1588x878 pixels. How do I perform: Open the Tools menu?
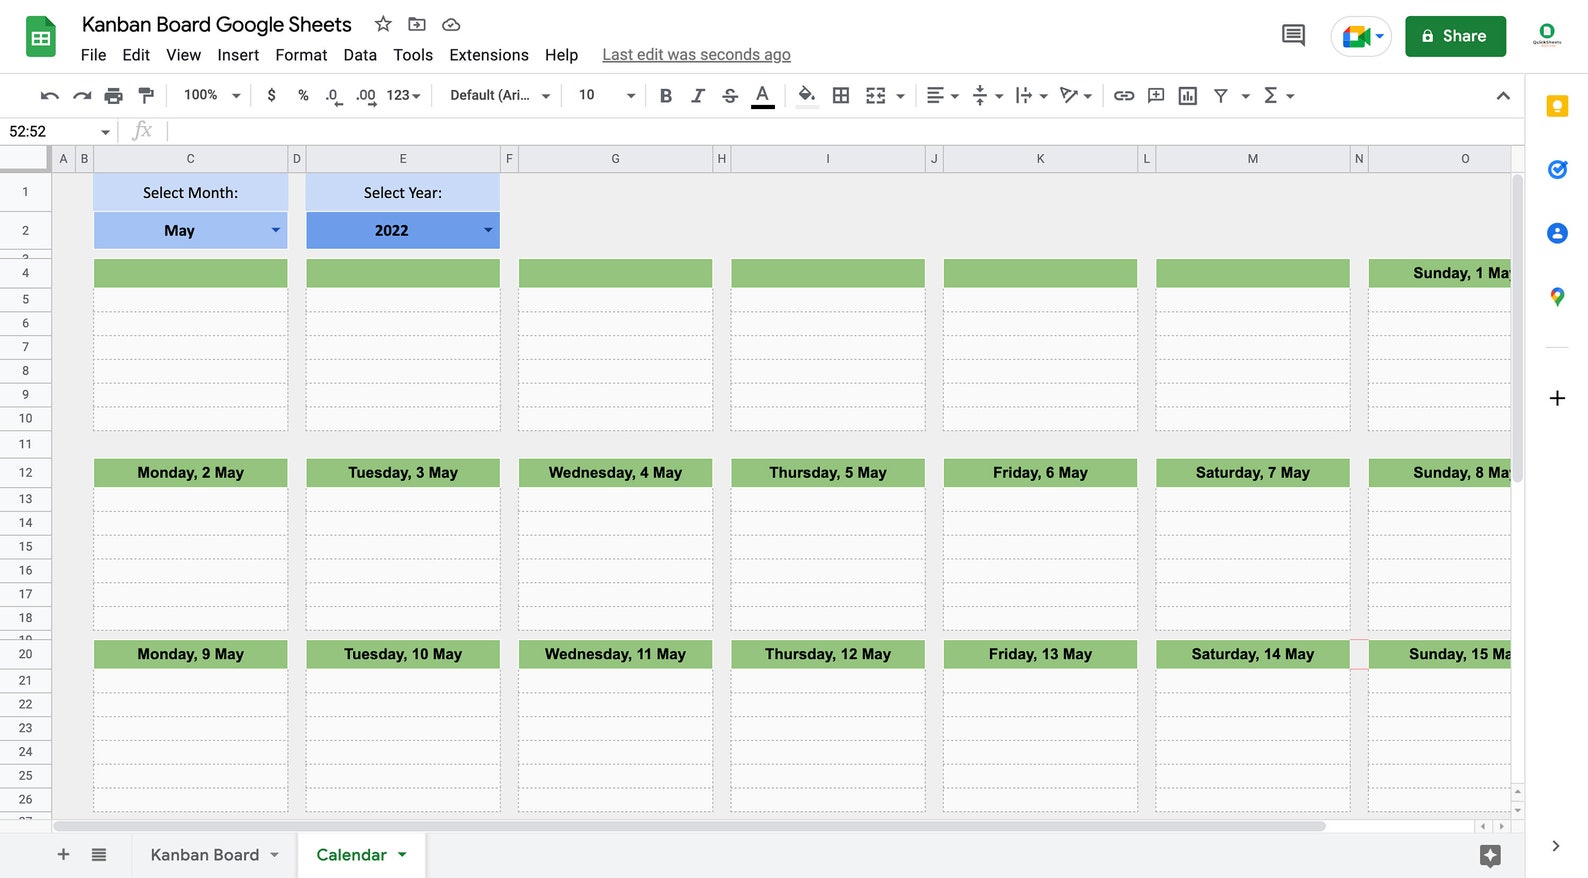tap(413, 55)
